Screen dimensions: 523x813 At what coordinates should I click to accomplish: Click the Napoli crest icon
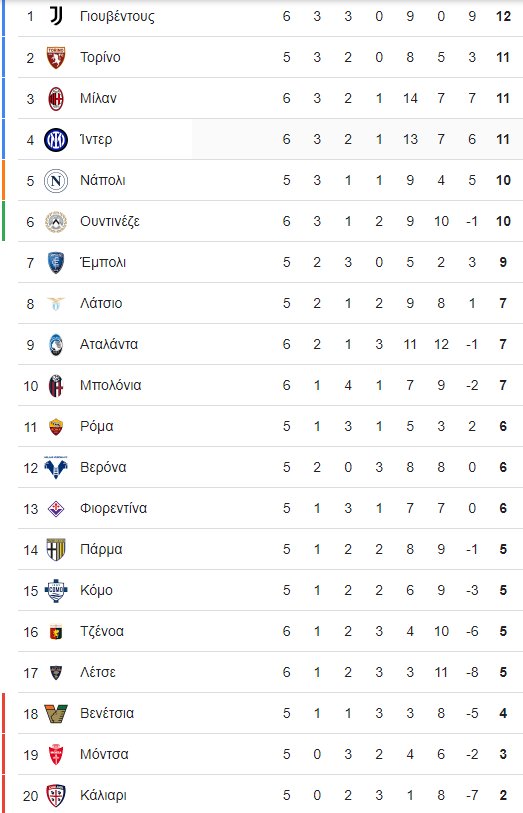tap(56, 180)
